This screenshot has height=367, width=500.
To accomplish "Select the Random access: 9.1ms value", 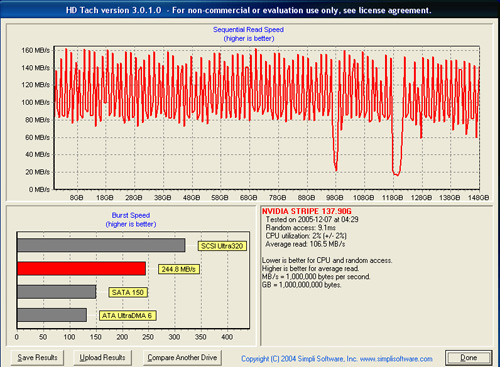I will (x=300, y=228).
